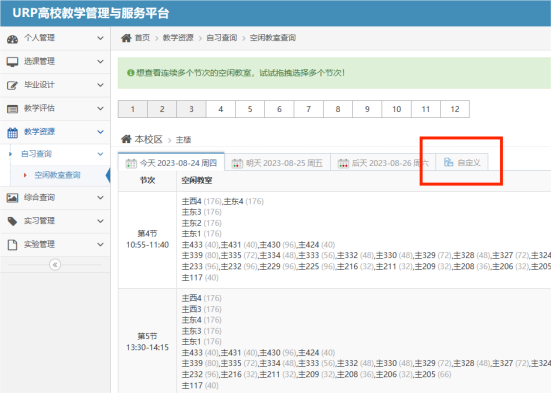The width and height of the screenshot is (552, 393).
Task: Open the 空闲教室查询 sidebar item
Action: (57, 175)
